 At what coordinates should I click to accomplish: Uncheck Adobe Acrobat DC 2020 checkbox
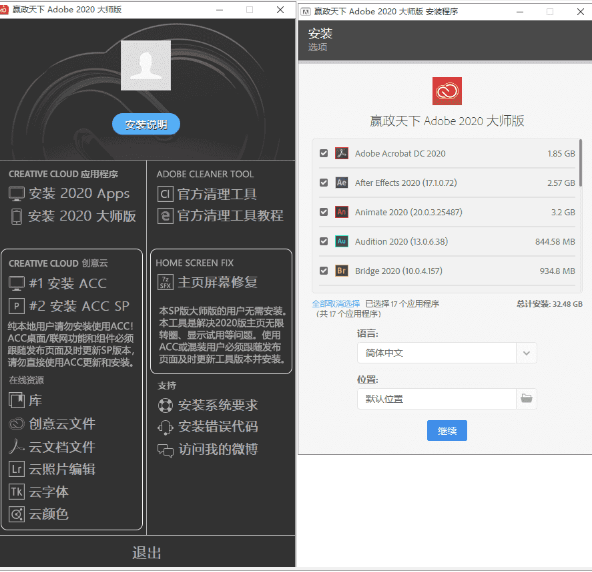click(x=324, y=153)
